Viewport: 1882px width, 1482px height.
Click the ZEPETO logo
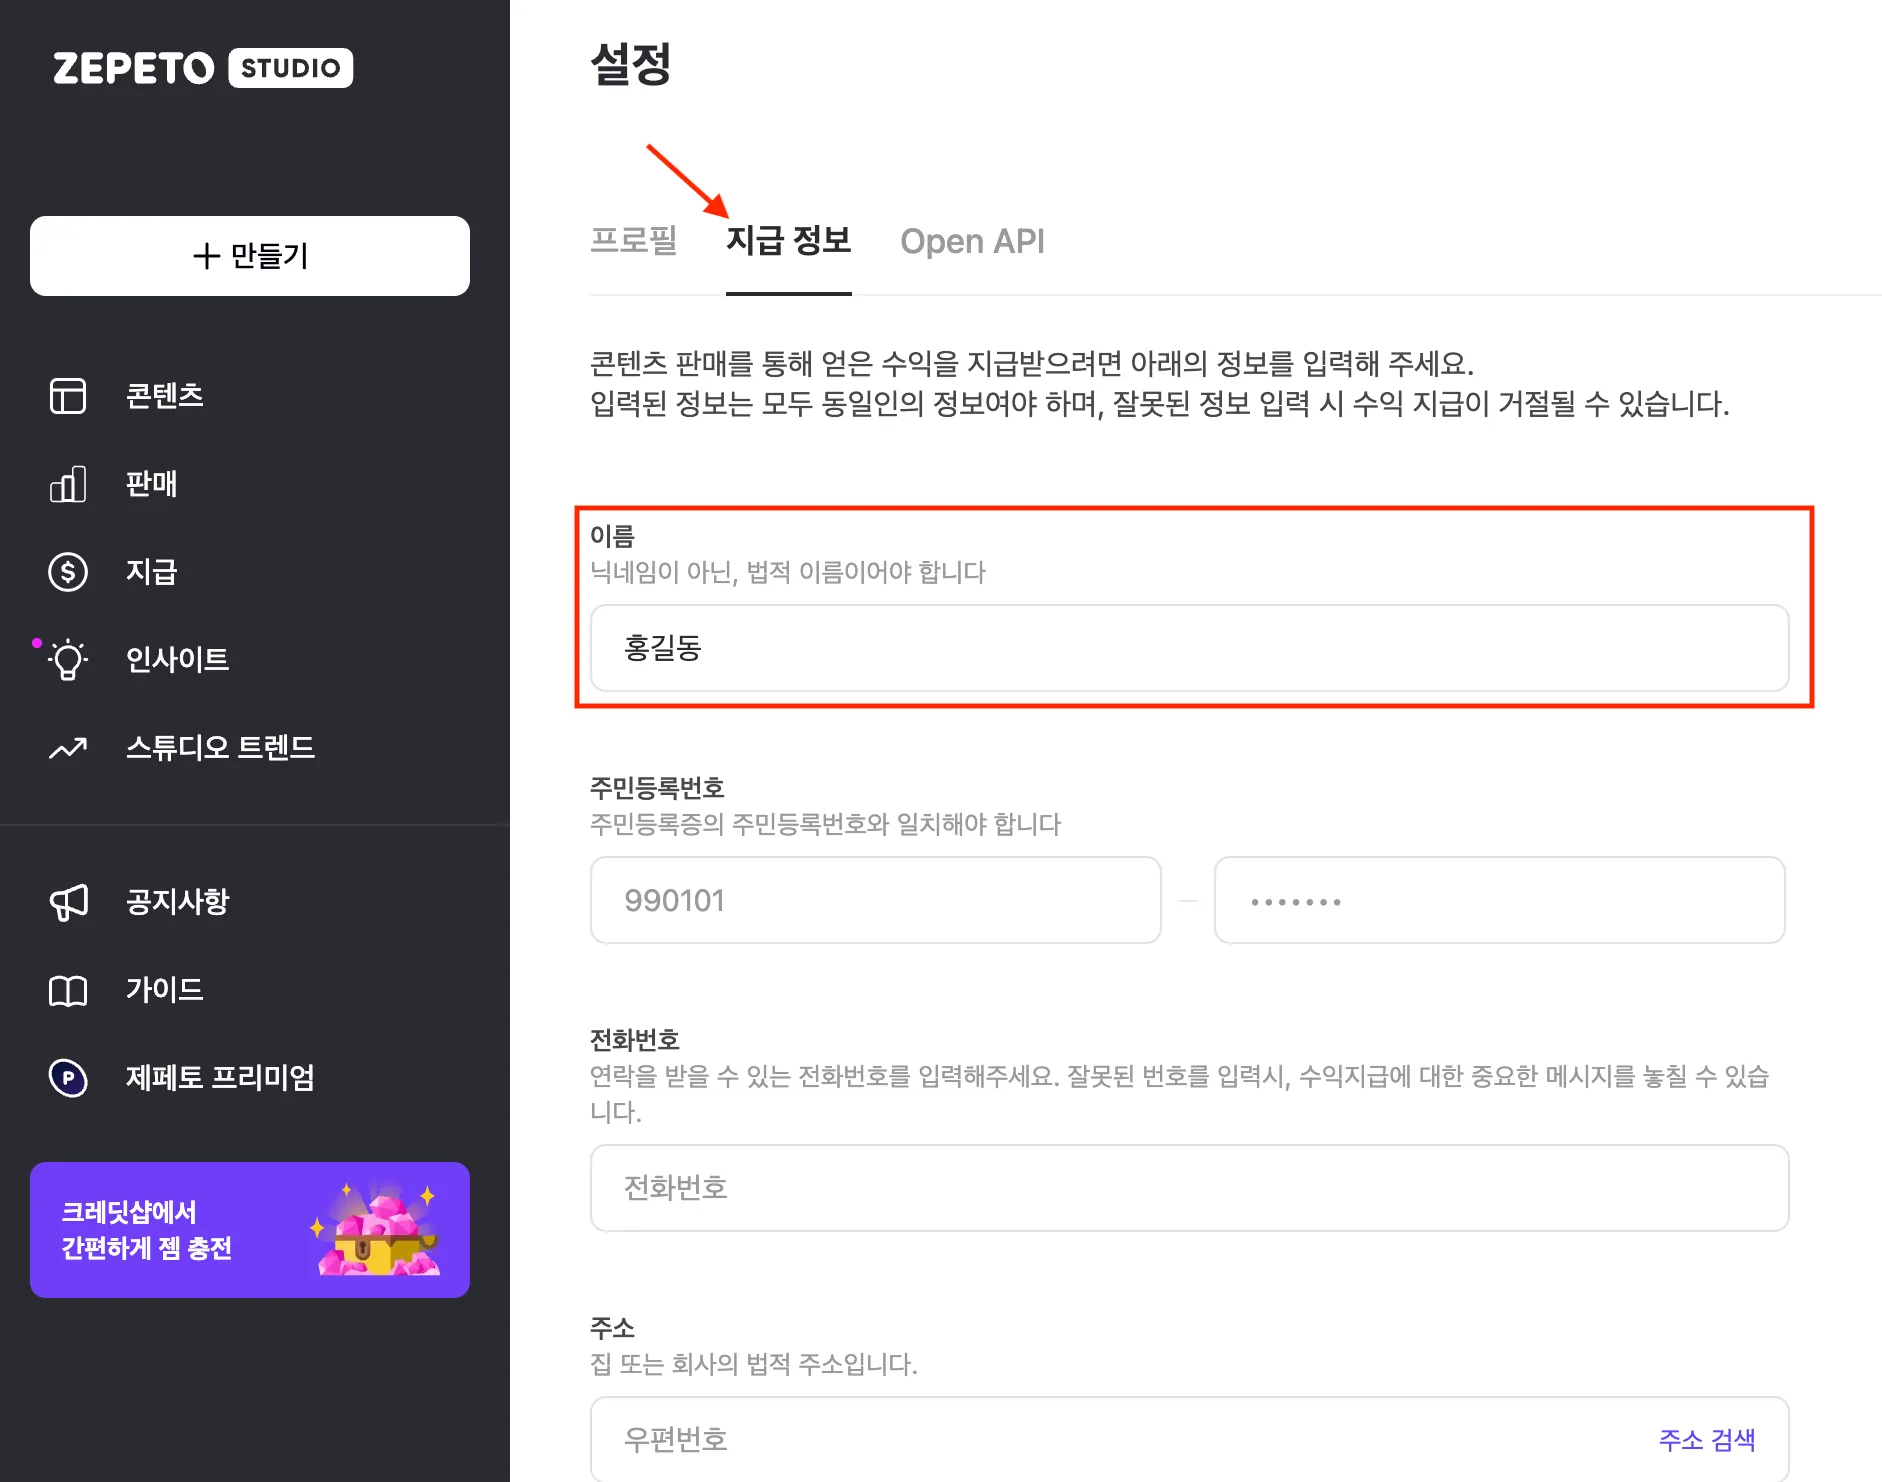[x=133, y=68]
